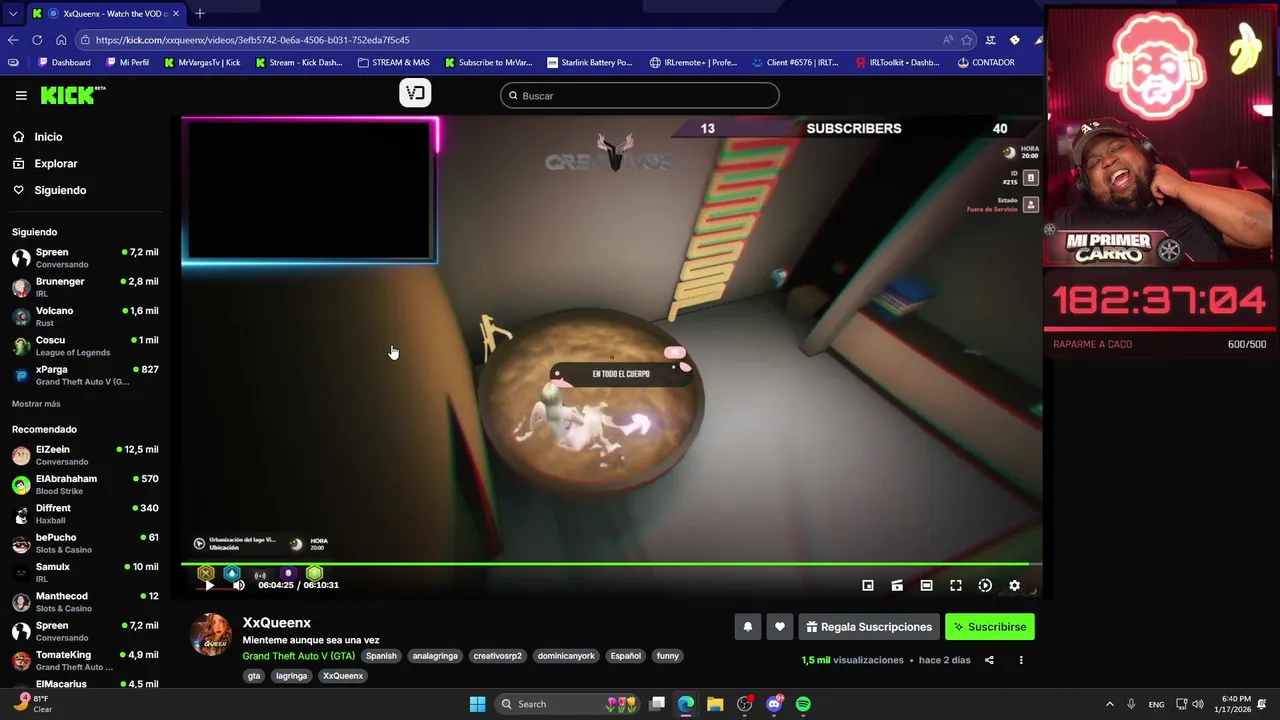Go to browser home page

(61, 40)
